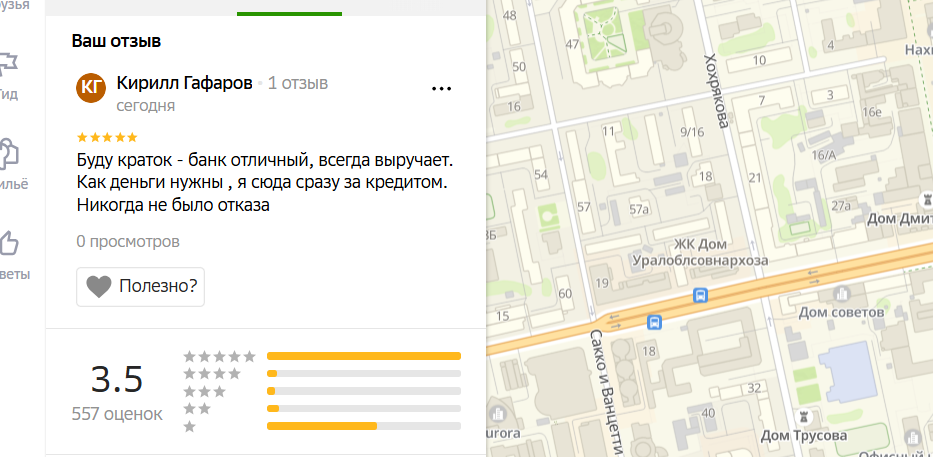933x457 pixels.
Task: Click building number 47 on map
Action: (572, 44)
